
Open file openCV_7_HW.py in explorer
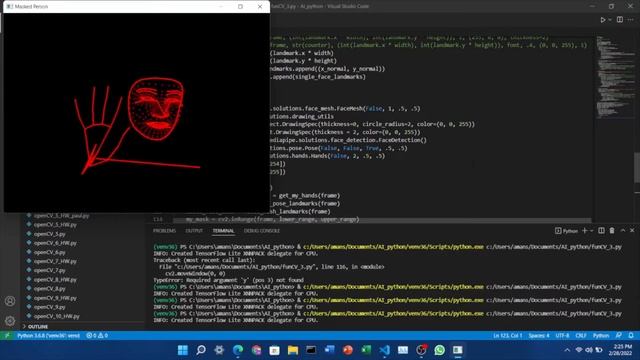[x=55, y=261]
